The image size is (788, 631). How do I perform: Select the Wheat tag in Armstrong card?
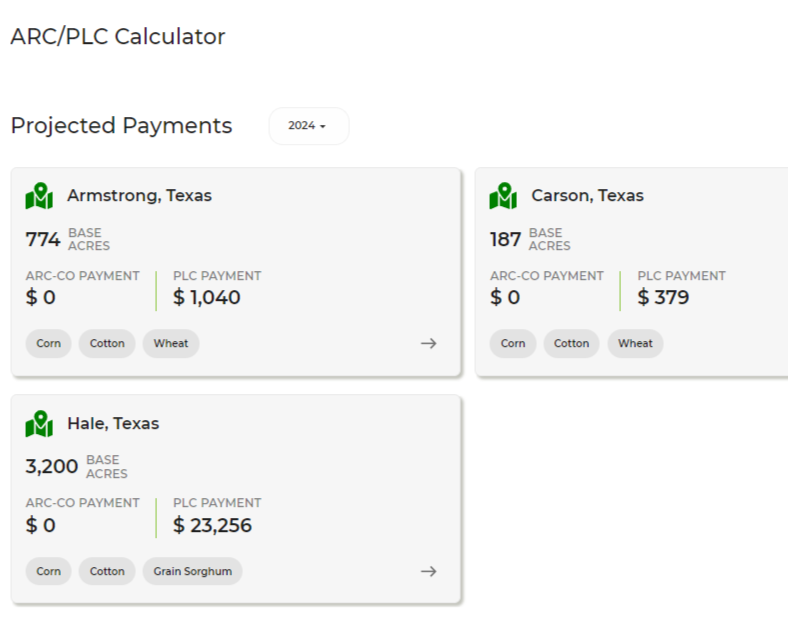coord(171,343)
